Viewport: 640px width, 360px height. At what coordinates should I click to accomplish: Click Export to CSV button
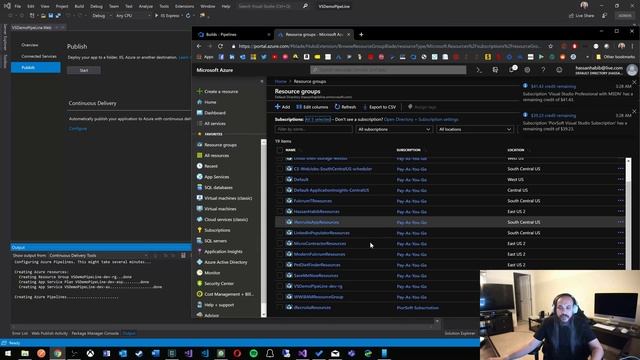pos(380,107)
